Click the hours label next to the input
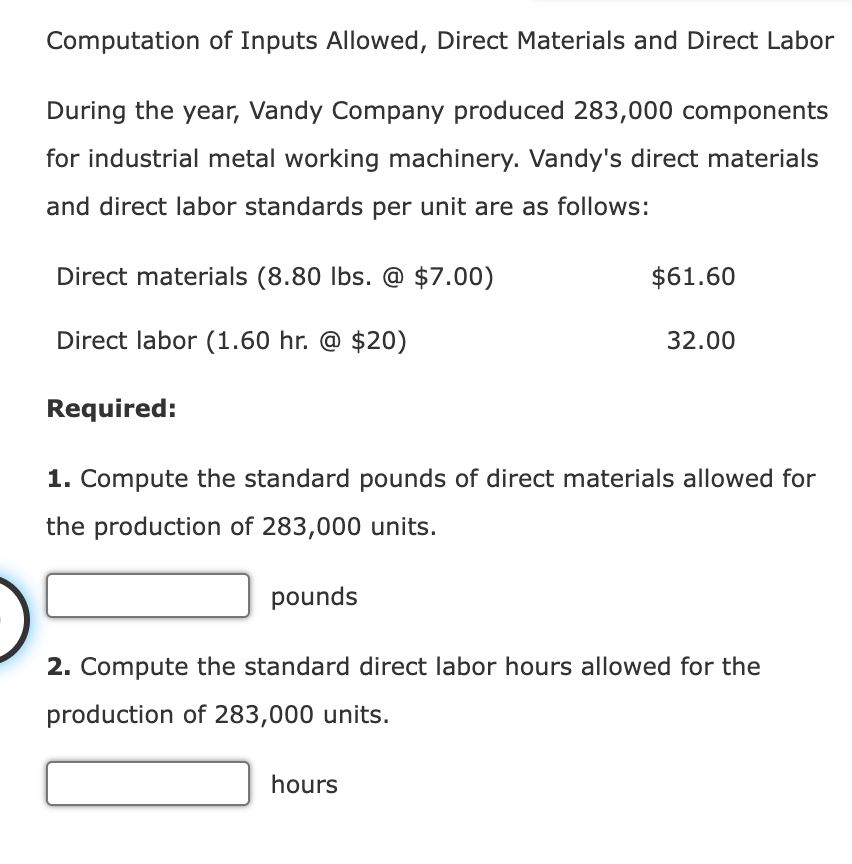This screenshot has width=852, height=864. coord(304,784)
